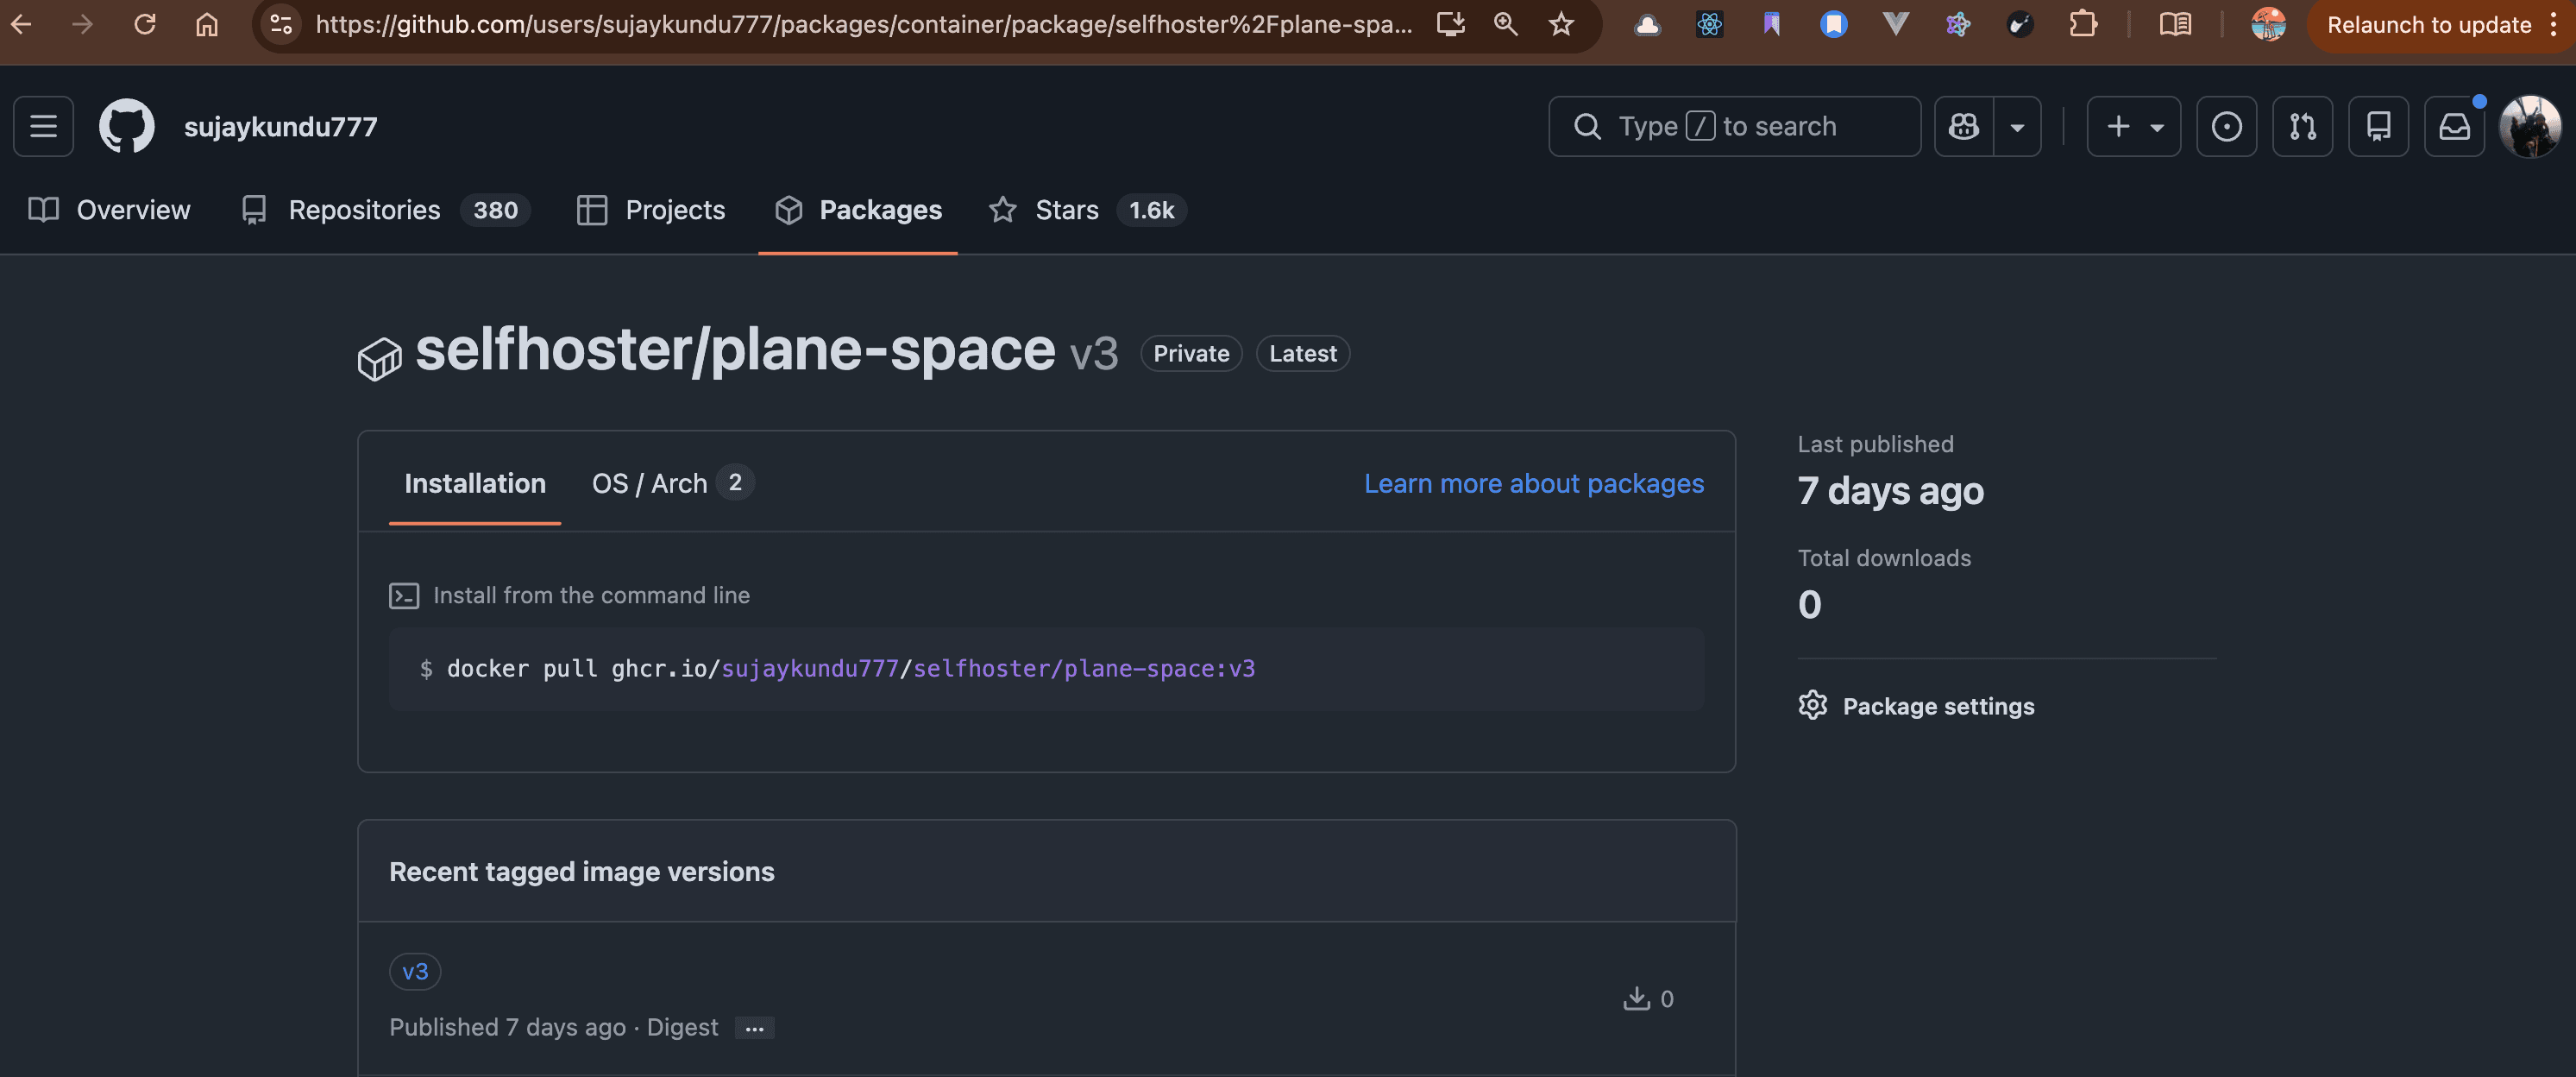Install app icon in address bar
2576x1077 pixels.
coord(1451,24)
